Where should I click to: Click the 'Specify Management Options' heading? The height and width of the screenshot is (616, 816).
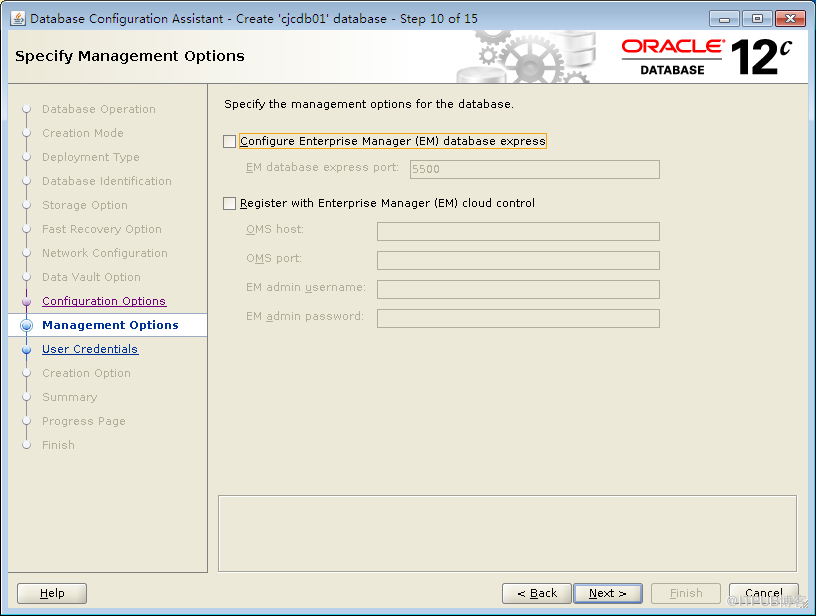coord(130,56)
